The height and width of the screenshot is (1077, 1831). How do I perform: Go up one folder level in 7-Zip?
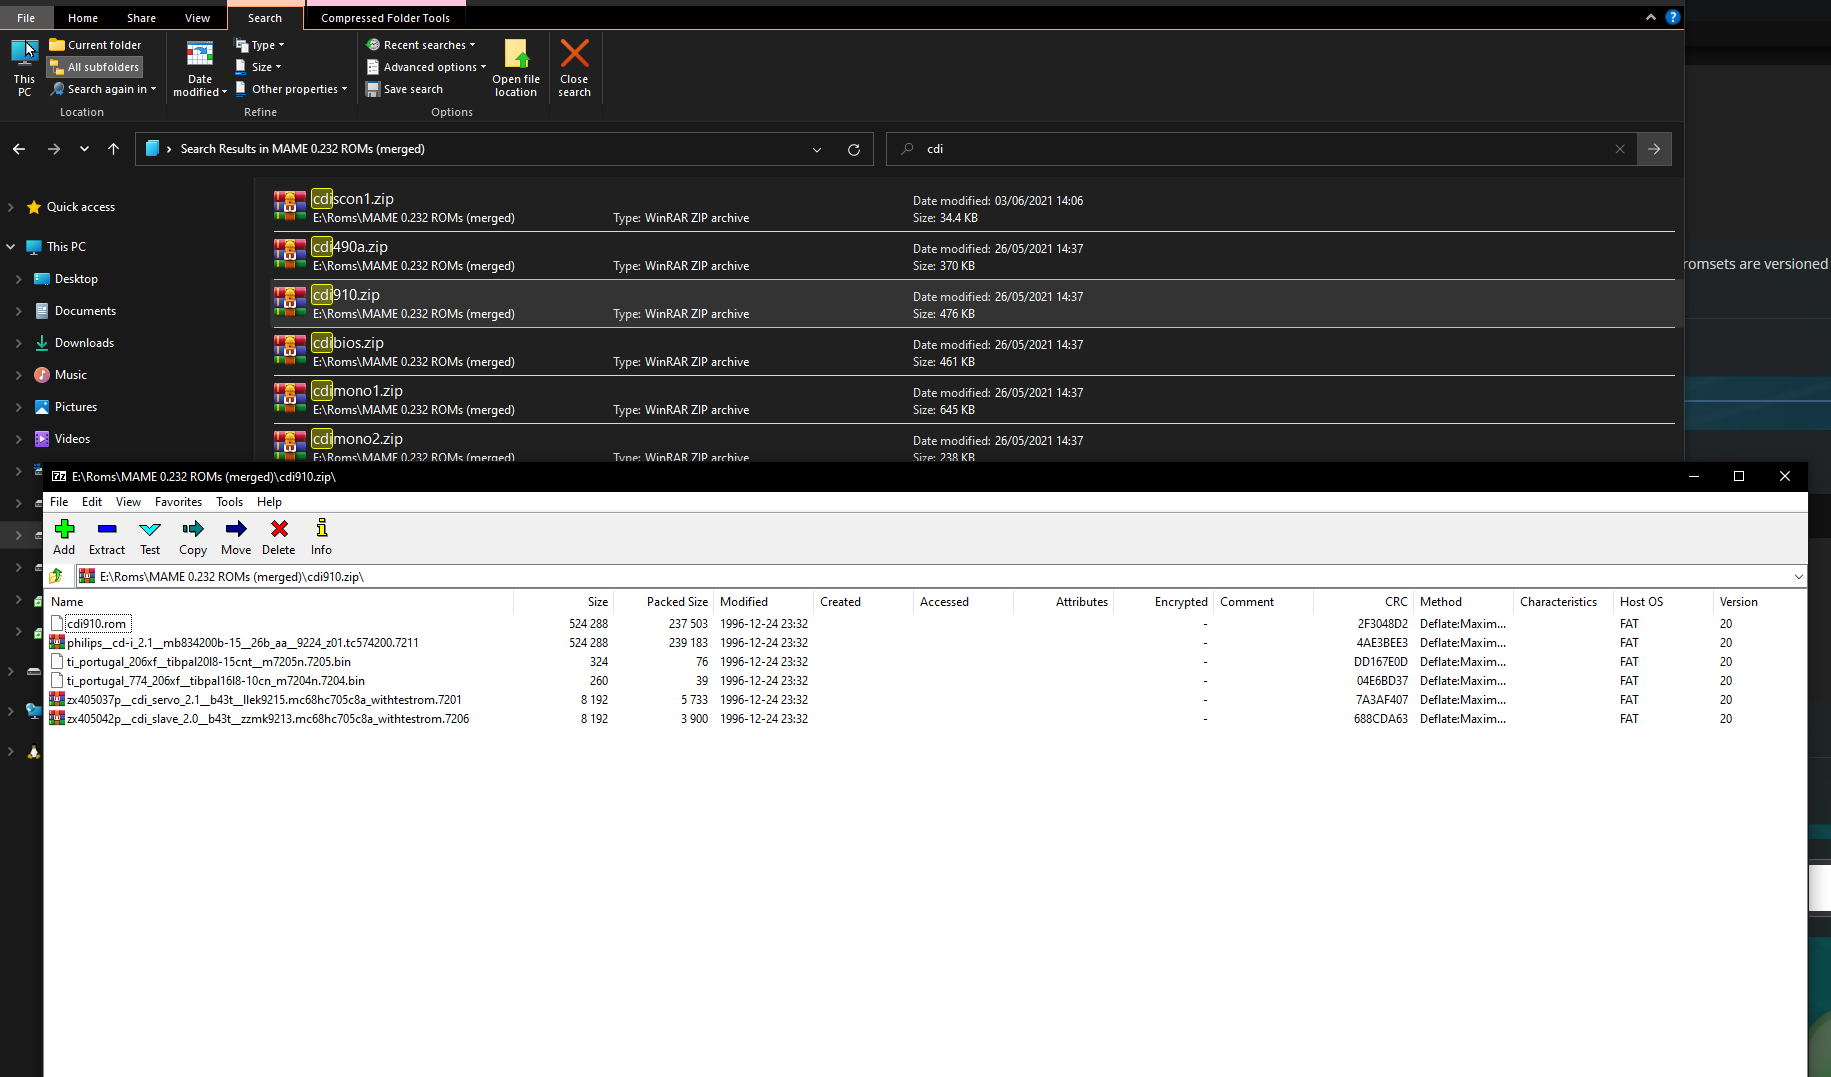(56, 576)
